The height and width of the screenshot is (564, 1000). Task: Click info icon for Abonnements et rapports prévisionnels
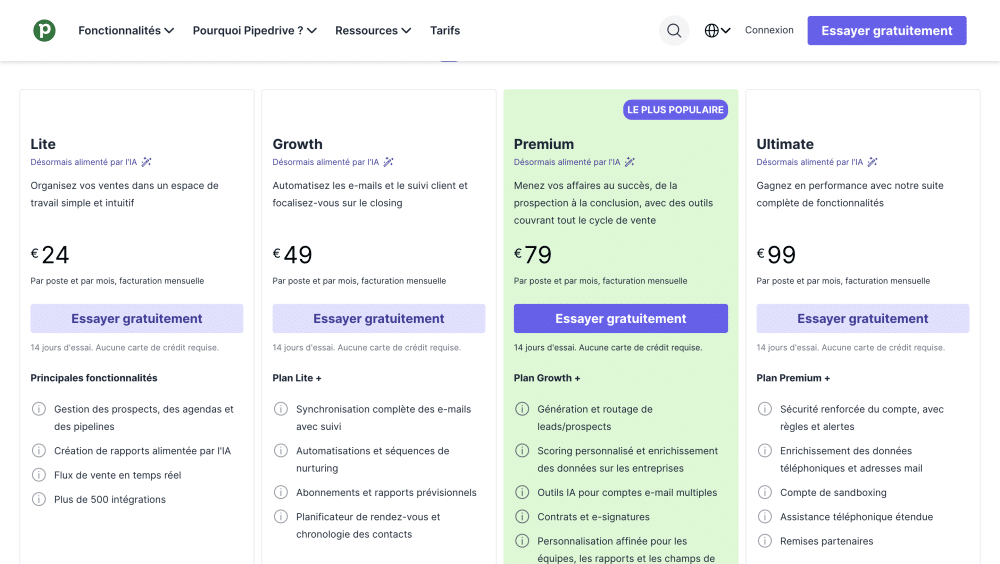click(281, 492)
